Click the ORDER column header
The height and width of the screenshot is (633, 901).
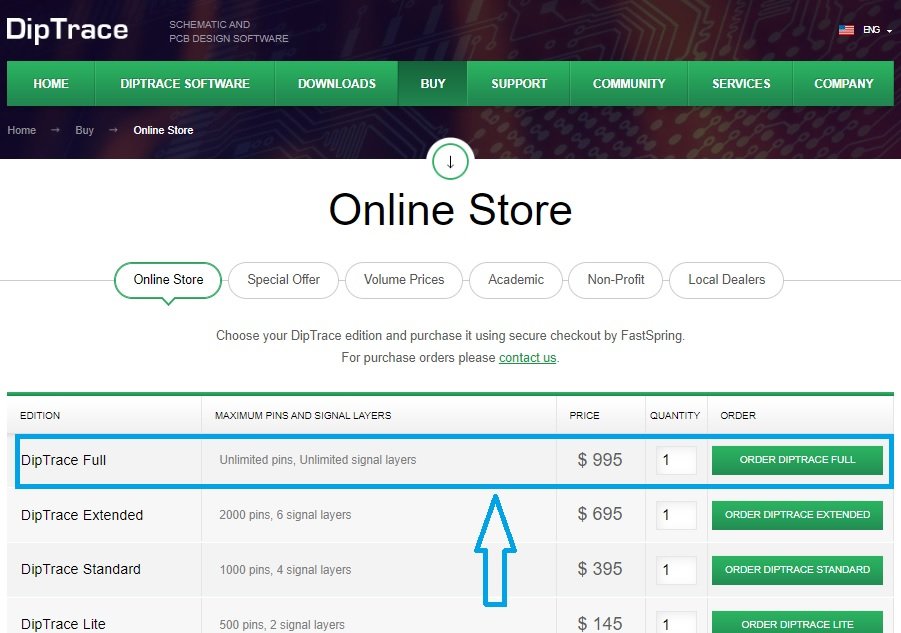(738, 416)
